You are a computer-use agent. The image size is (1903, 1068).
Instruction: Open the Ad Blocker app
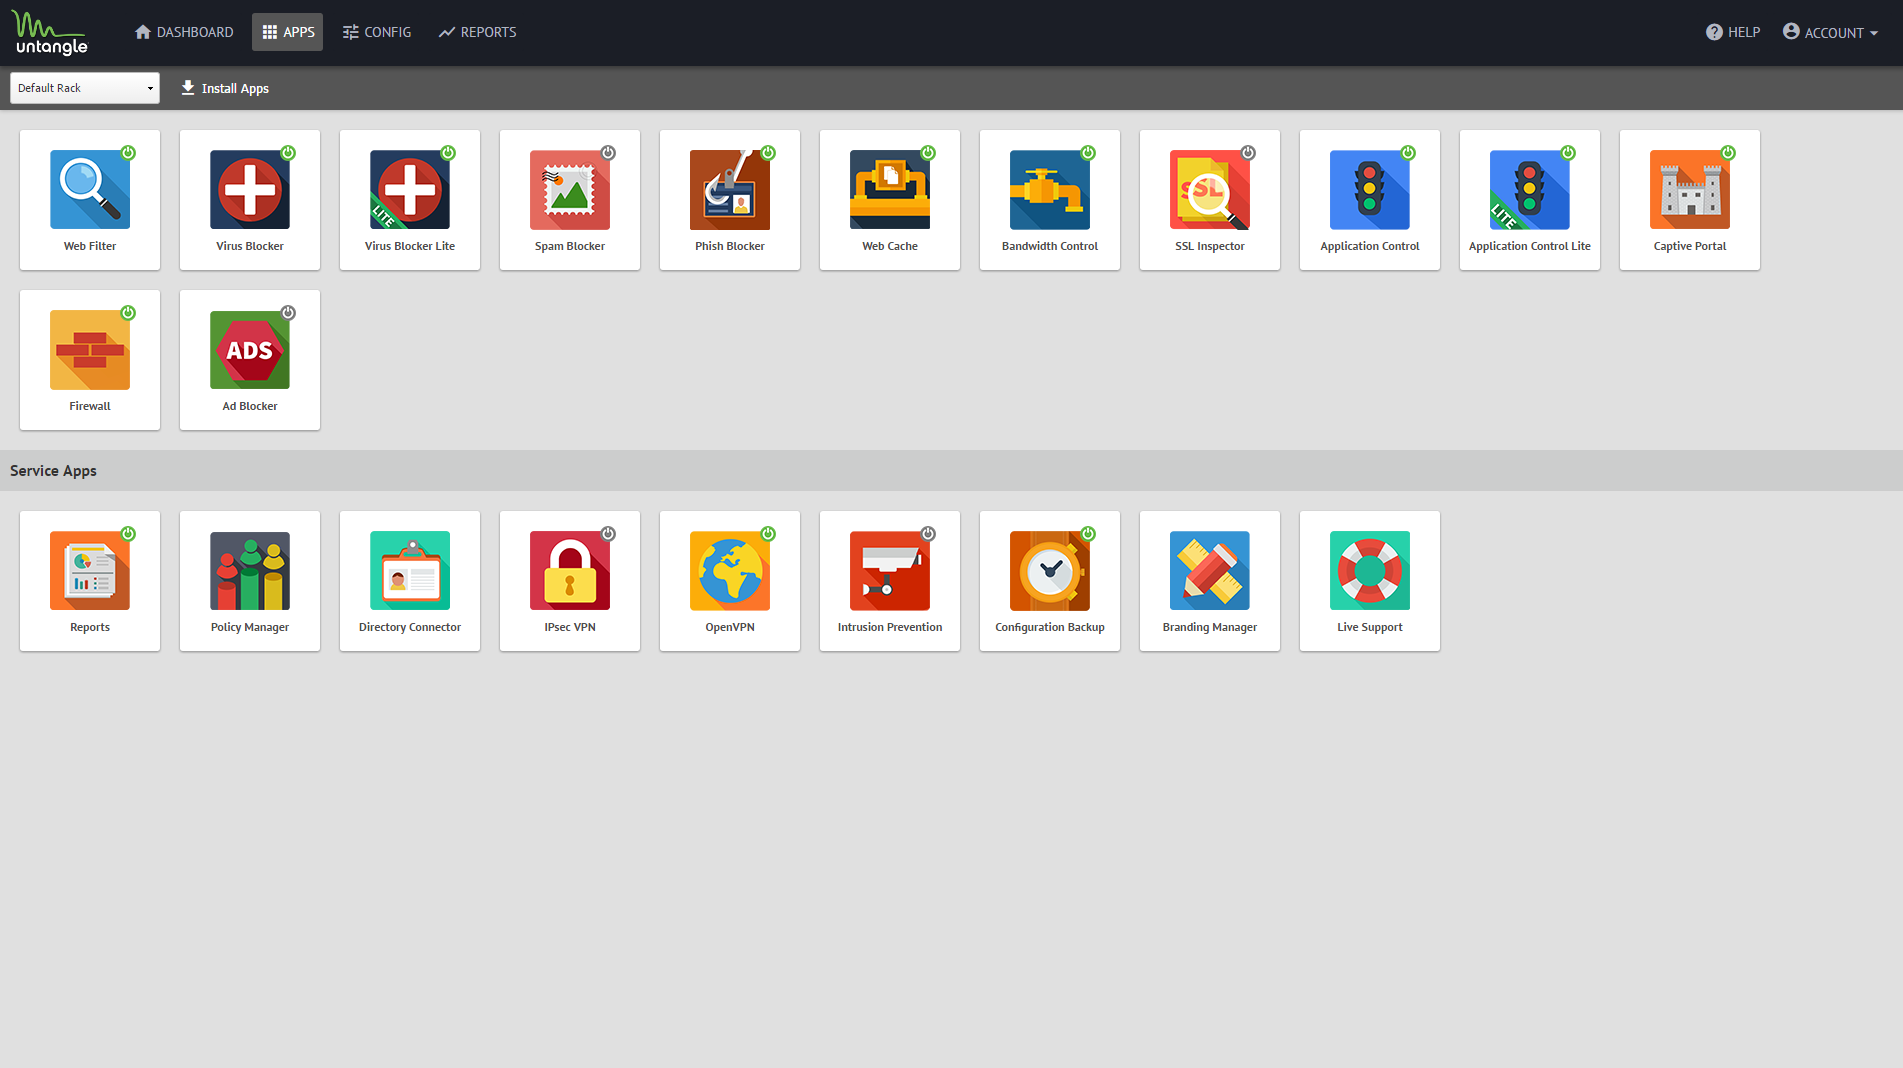(x=250, y=360)
